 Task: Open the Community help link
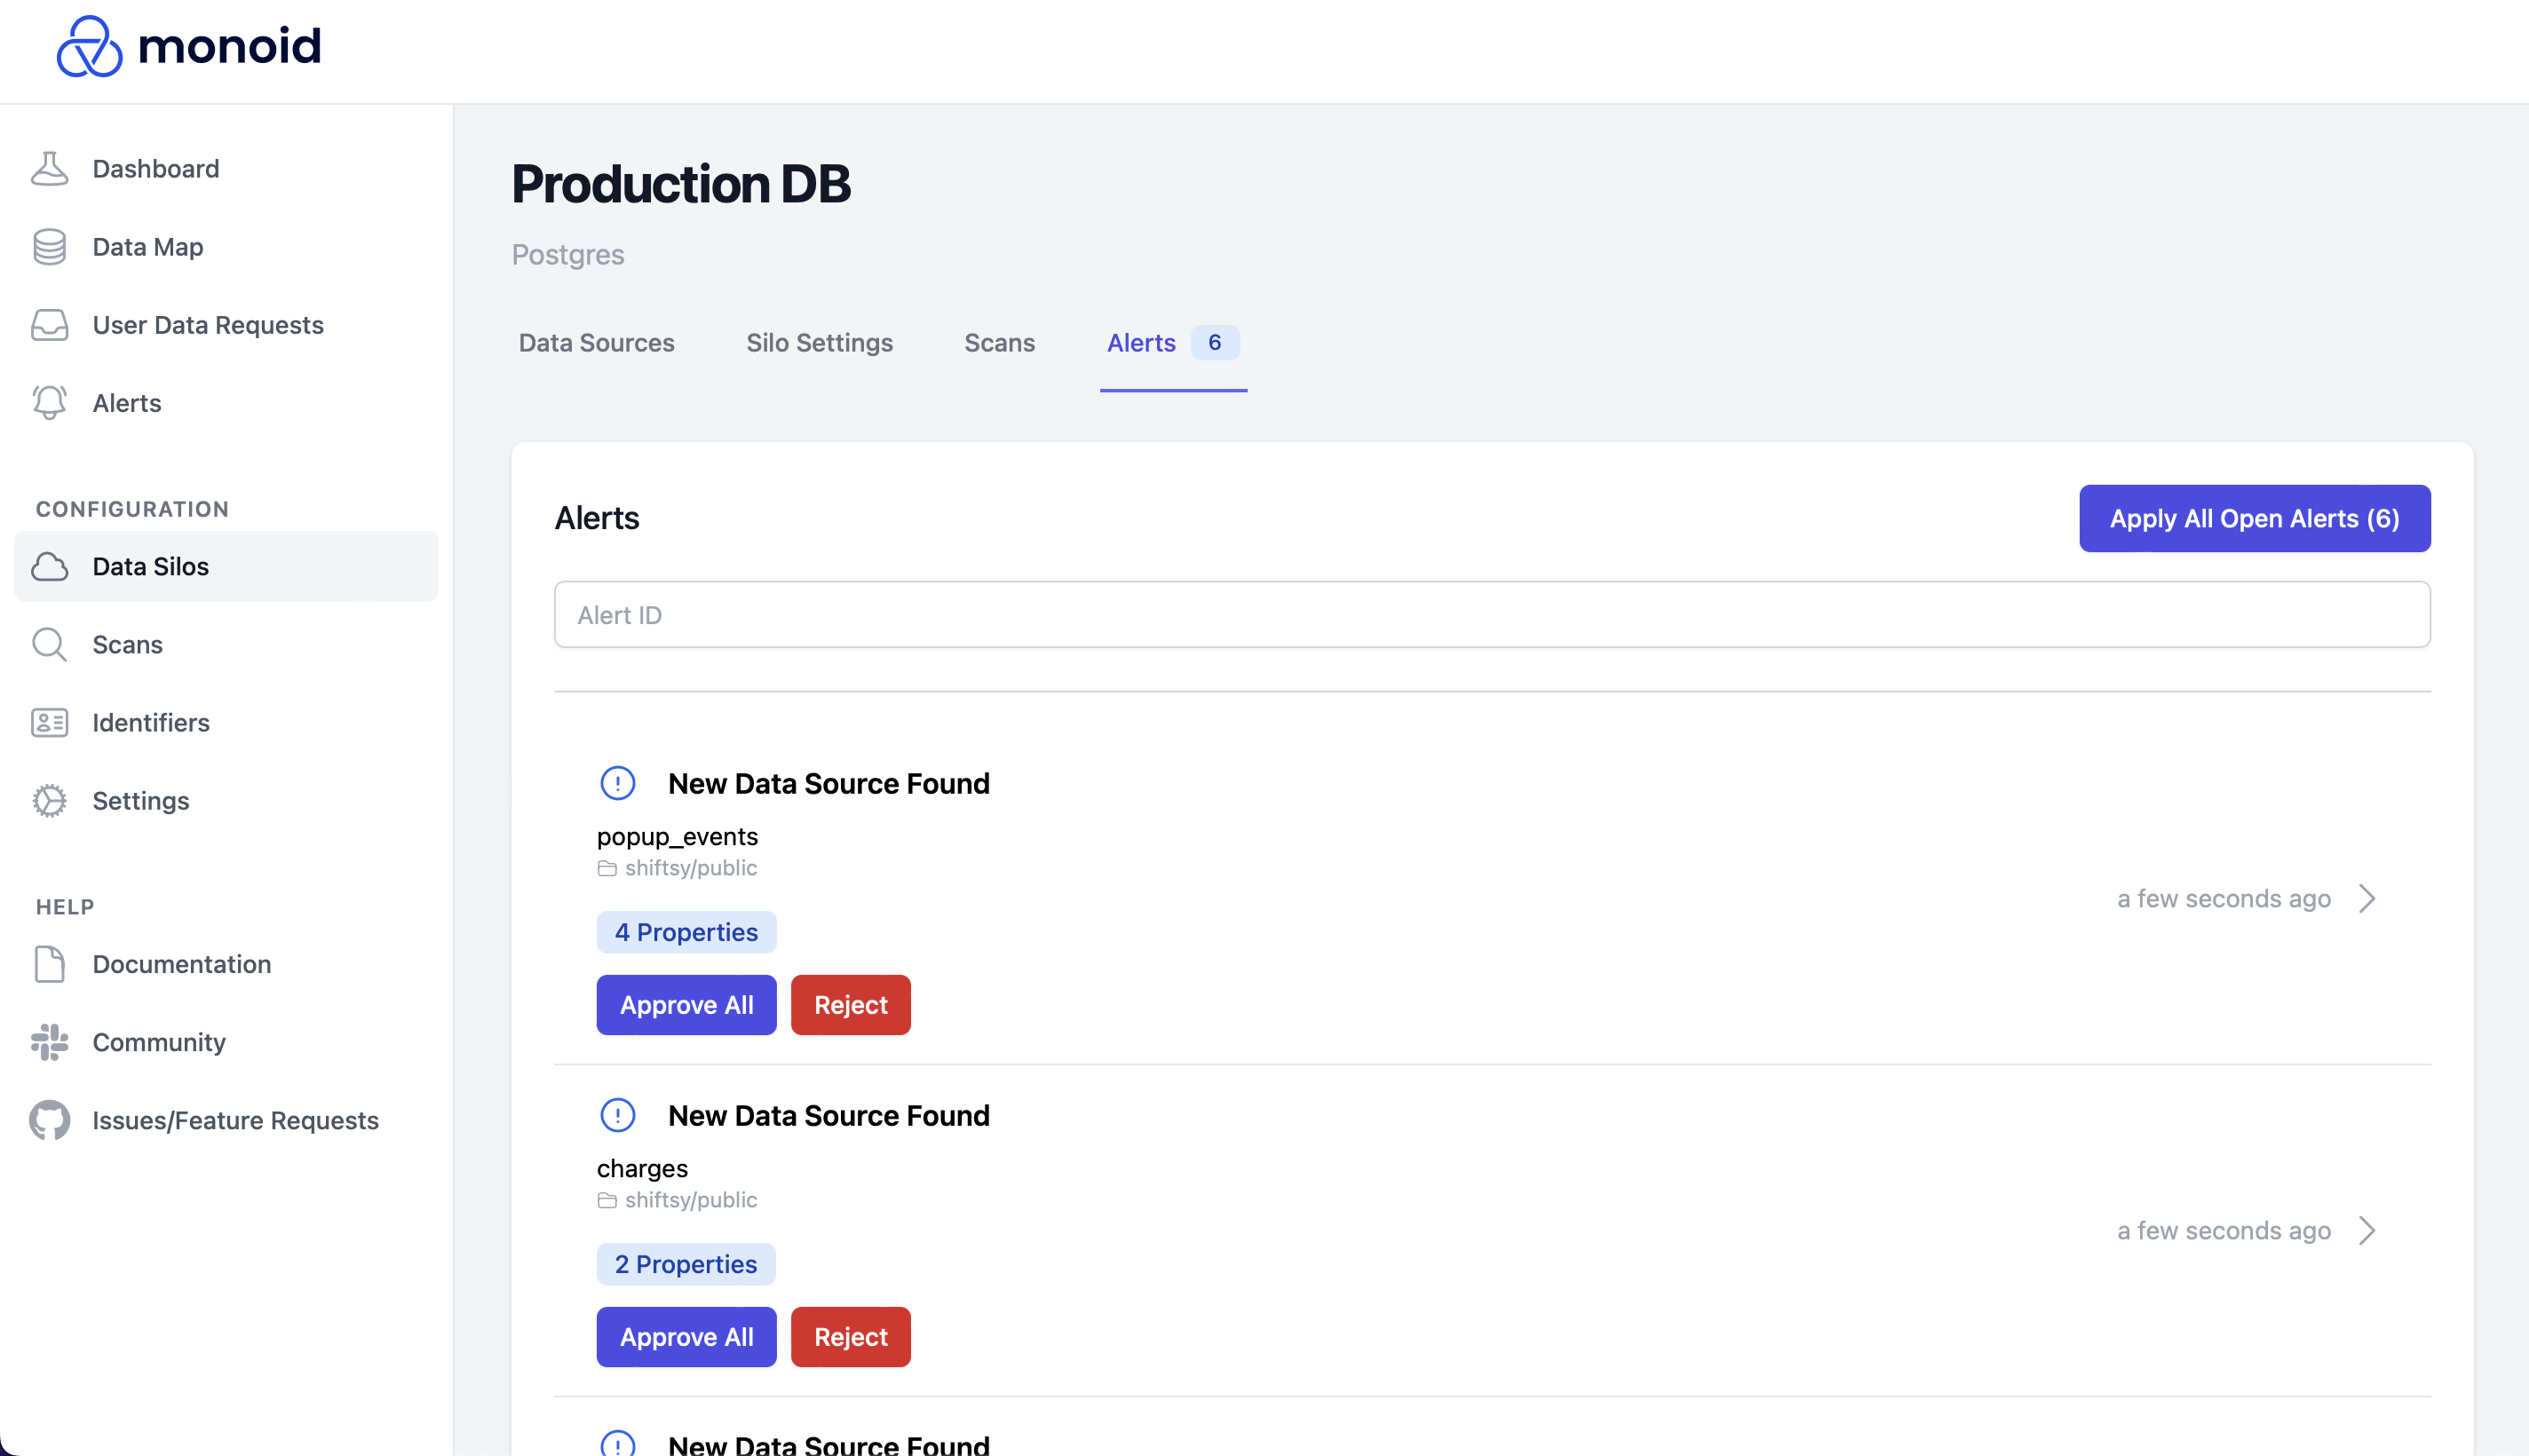(x=226, y=1042)
